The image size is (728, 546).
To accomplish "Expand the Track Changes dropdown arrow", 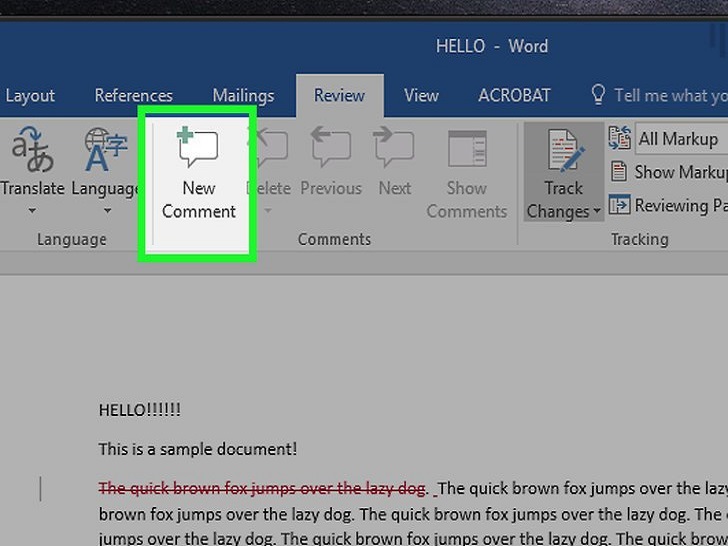I will tap(596, 211).
